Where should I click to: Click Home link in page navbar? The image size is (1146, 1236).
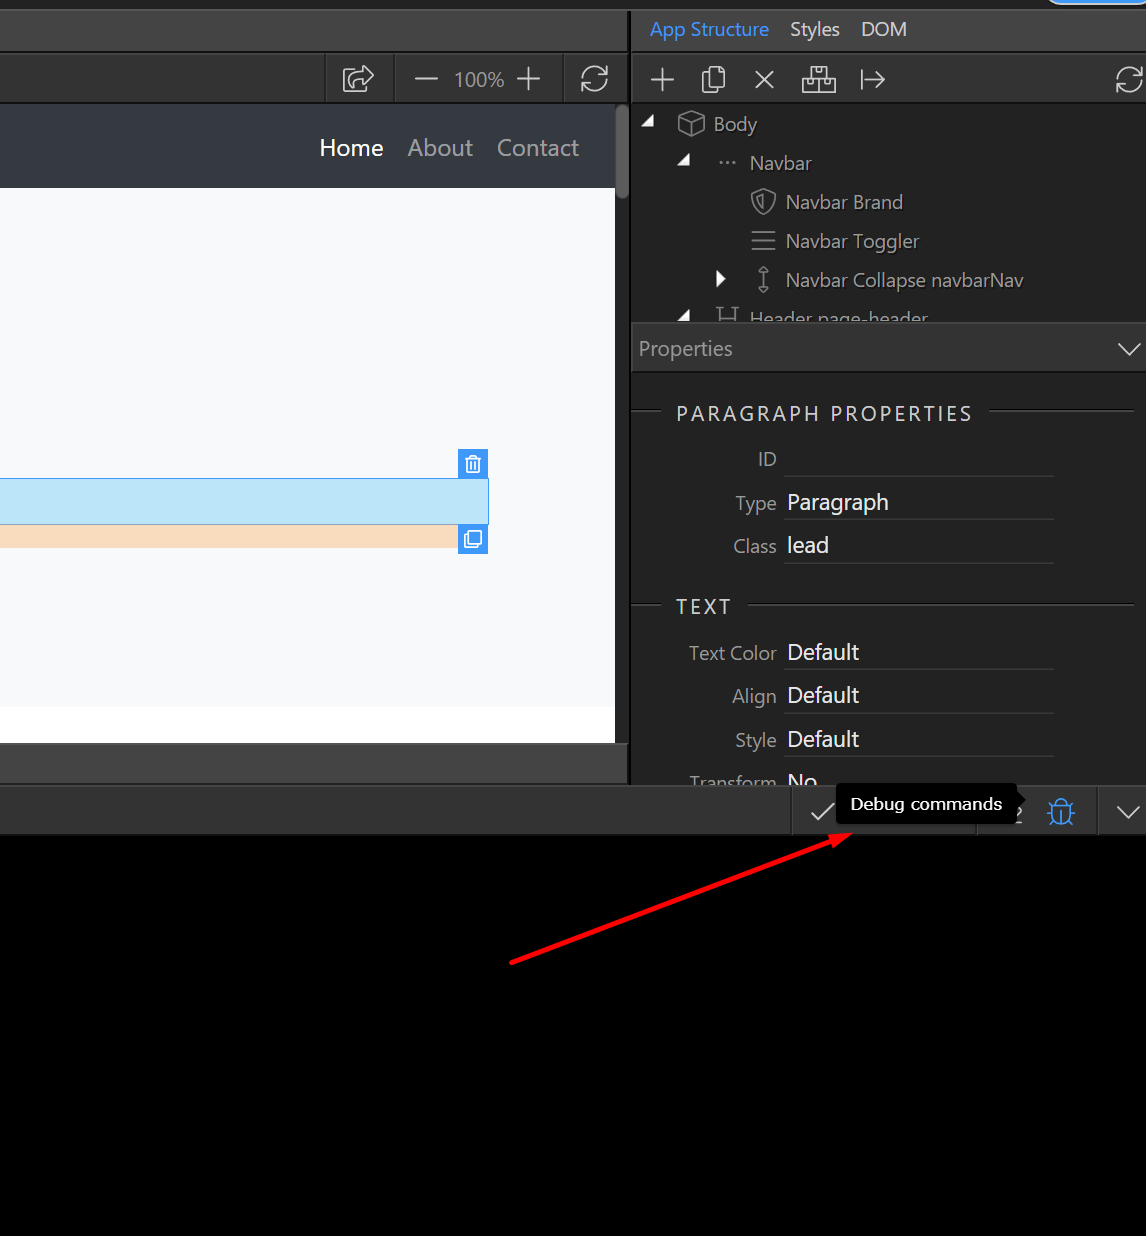351,148
